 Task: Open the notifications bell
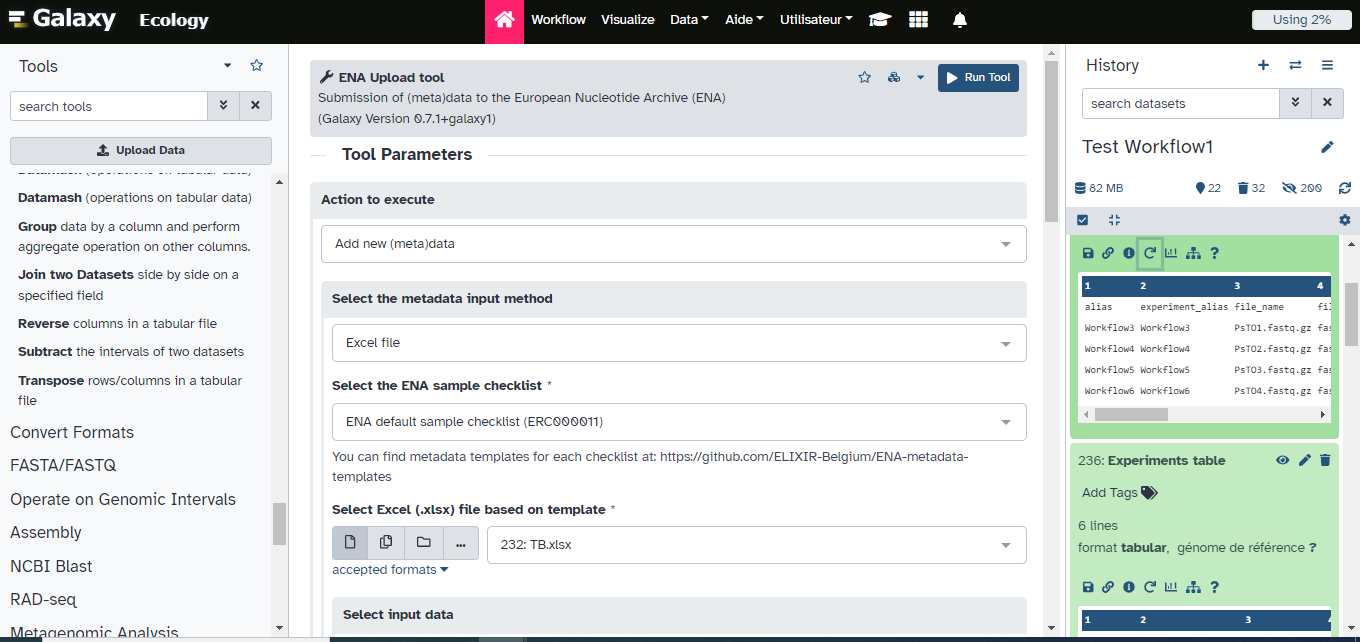(960, 20)
